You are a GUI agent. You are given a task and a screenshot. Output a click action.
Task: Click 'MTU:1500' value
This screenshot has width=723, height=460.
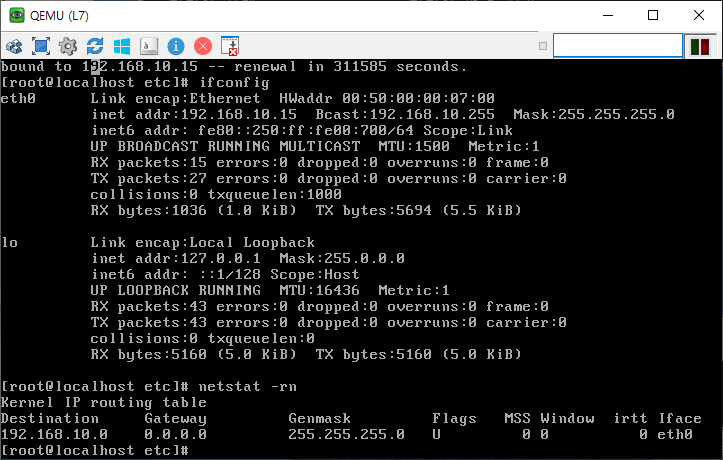click(414, 147)
